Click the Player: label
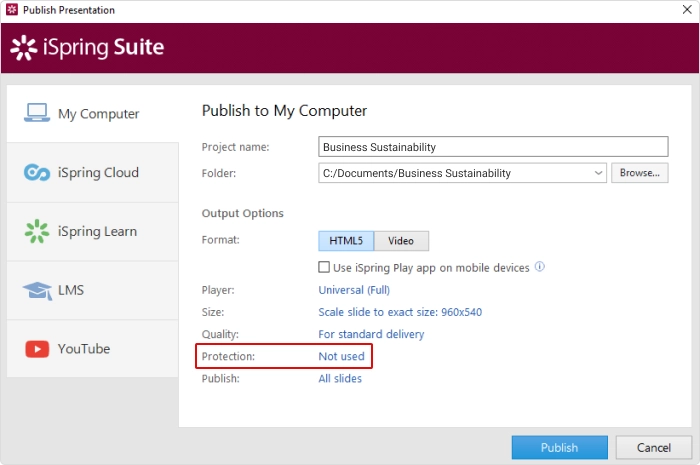Viewport: 700px width, 465px height. 218,290
